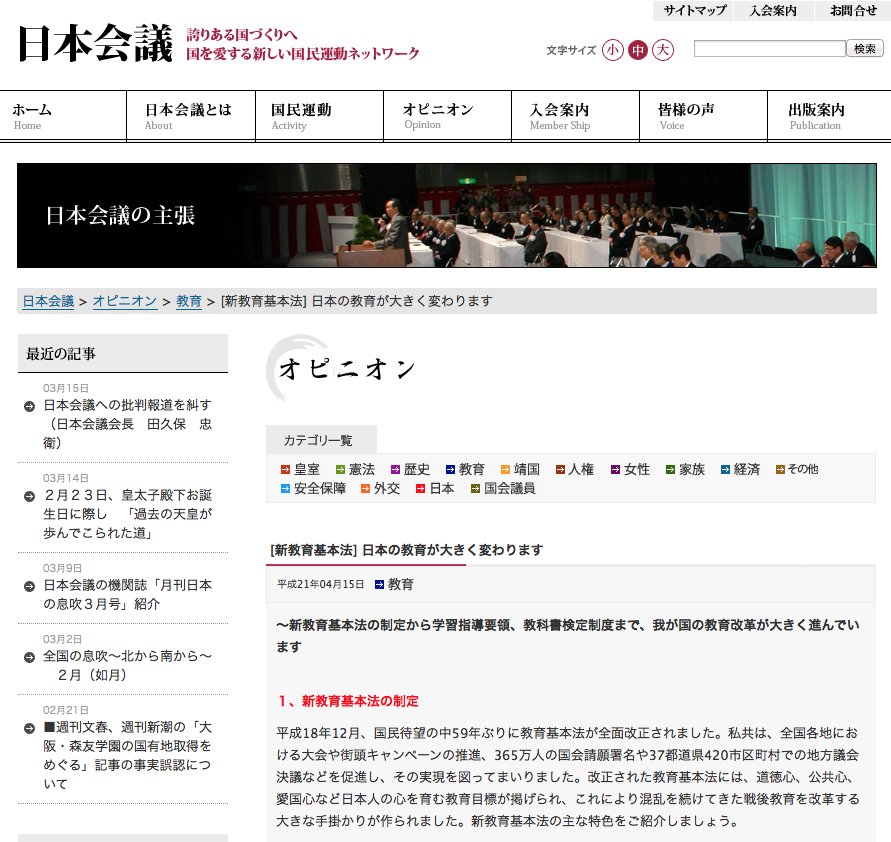The height and width of the screenshot is (842, 891).
Task: Click olive icon next to 国会議員 category
Action: click(x=475, y=489)
